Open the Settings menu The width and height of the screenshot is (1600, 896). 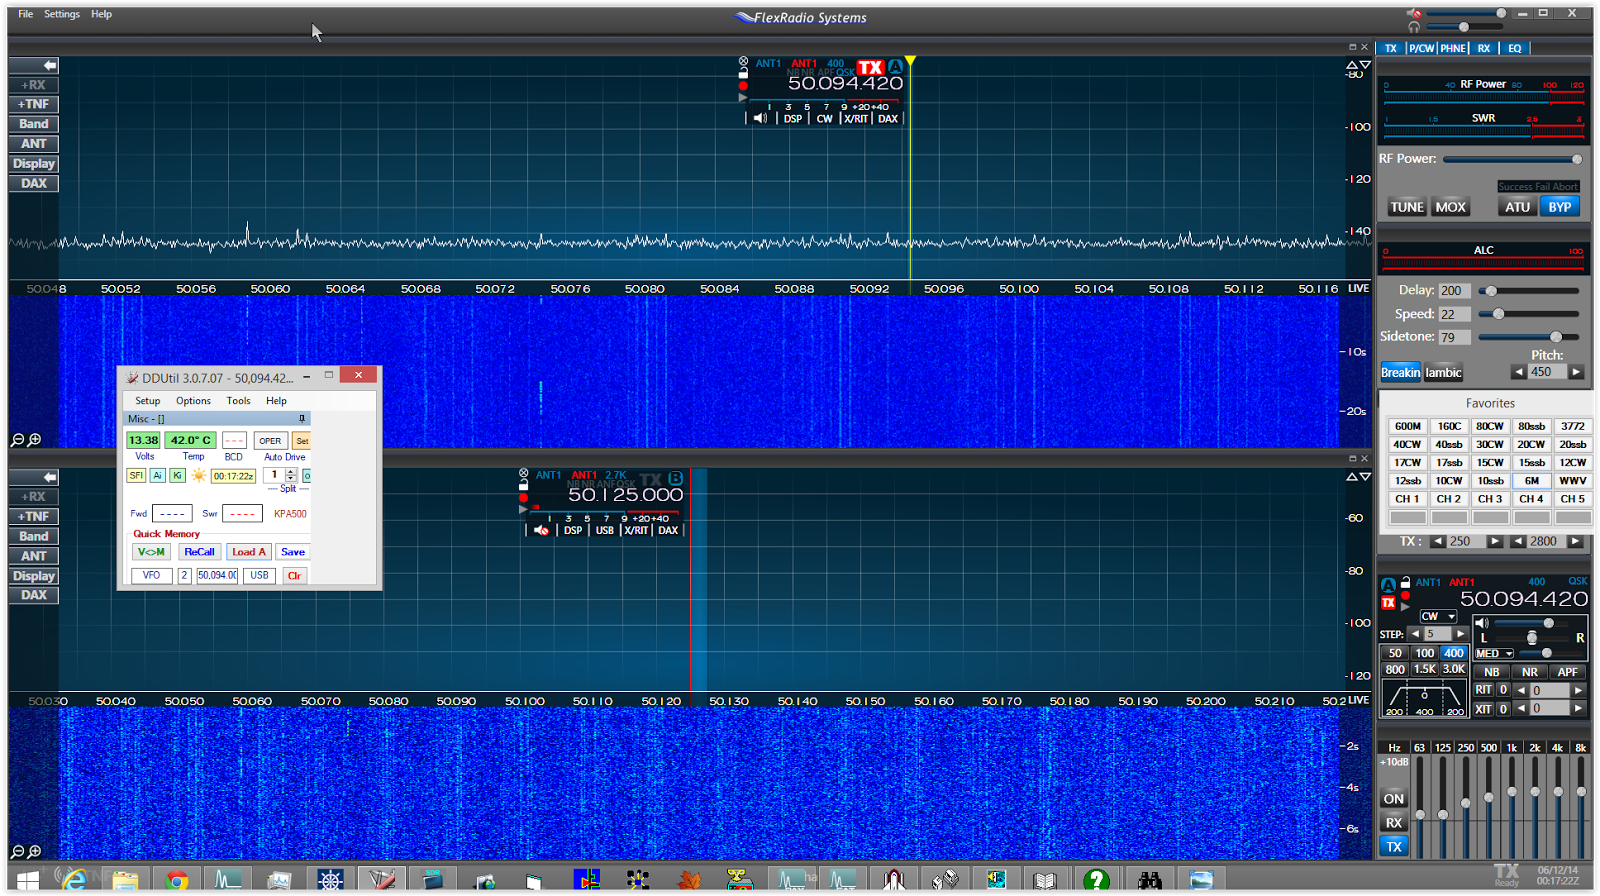coord(62,14)
